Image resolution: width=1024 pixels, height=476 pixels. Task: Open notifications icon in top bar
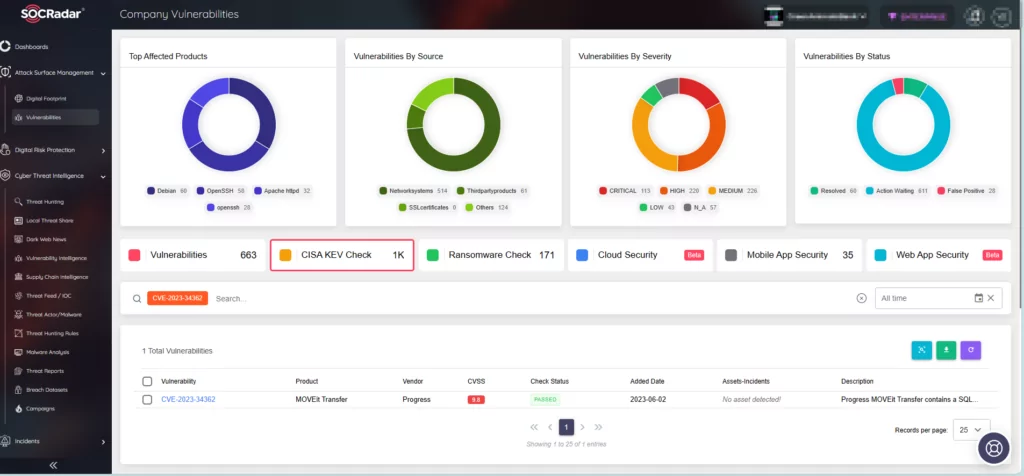(976, 16)
